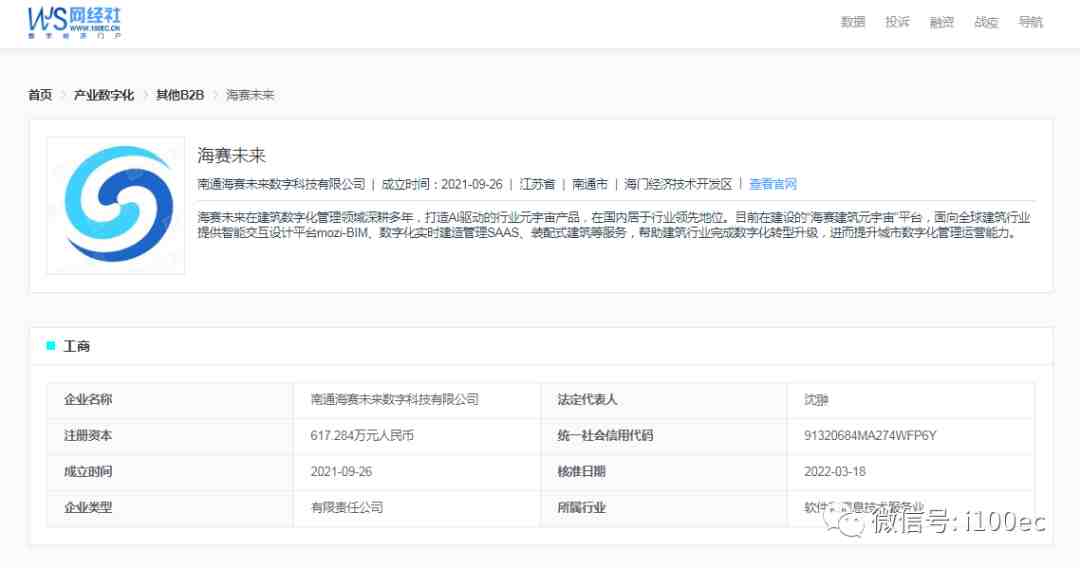Click the 所属行业 table label

581,507
